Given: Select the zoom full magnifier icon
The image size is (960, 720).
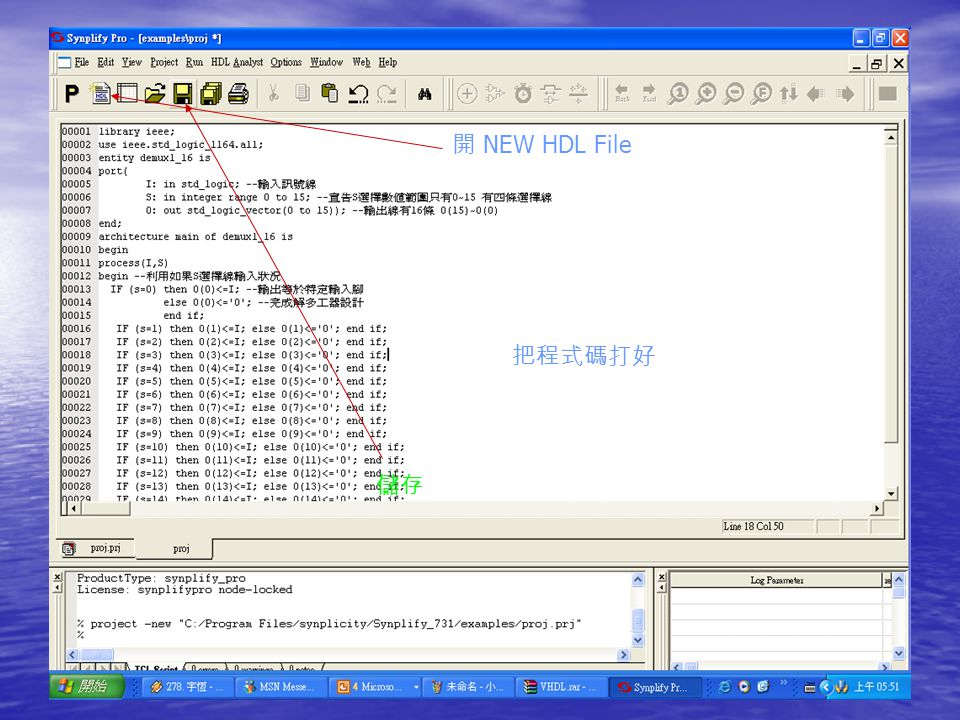Looking at the screenshot, I should [761, 94].
